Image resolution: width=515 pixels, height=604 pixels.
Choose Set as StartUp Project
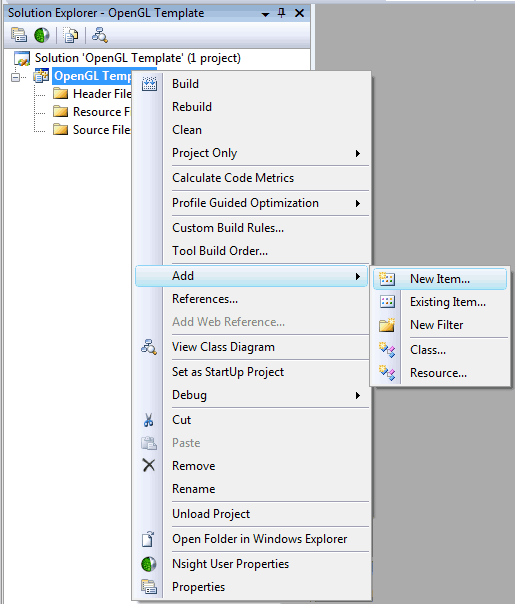coord(228,372)
